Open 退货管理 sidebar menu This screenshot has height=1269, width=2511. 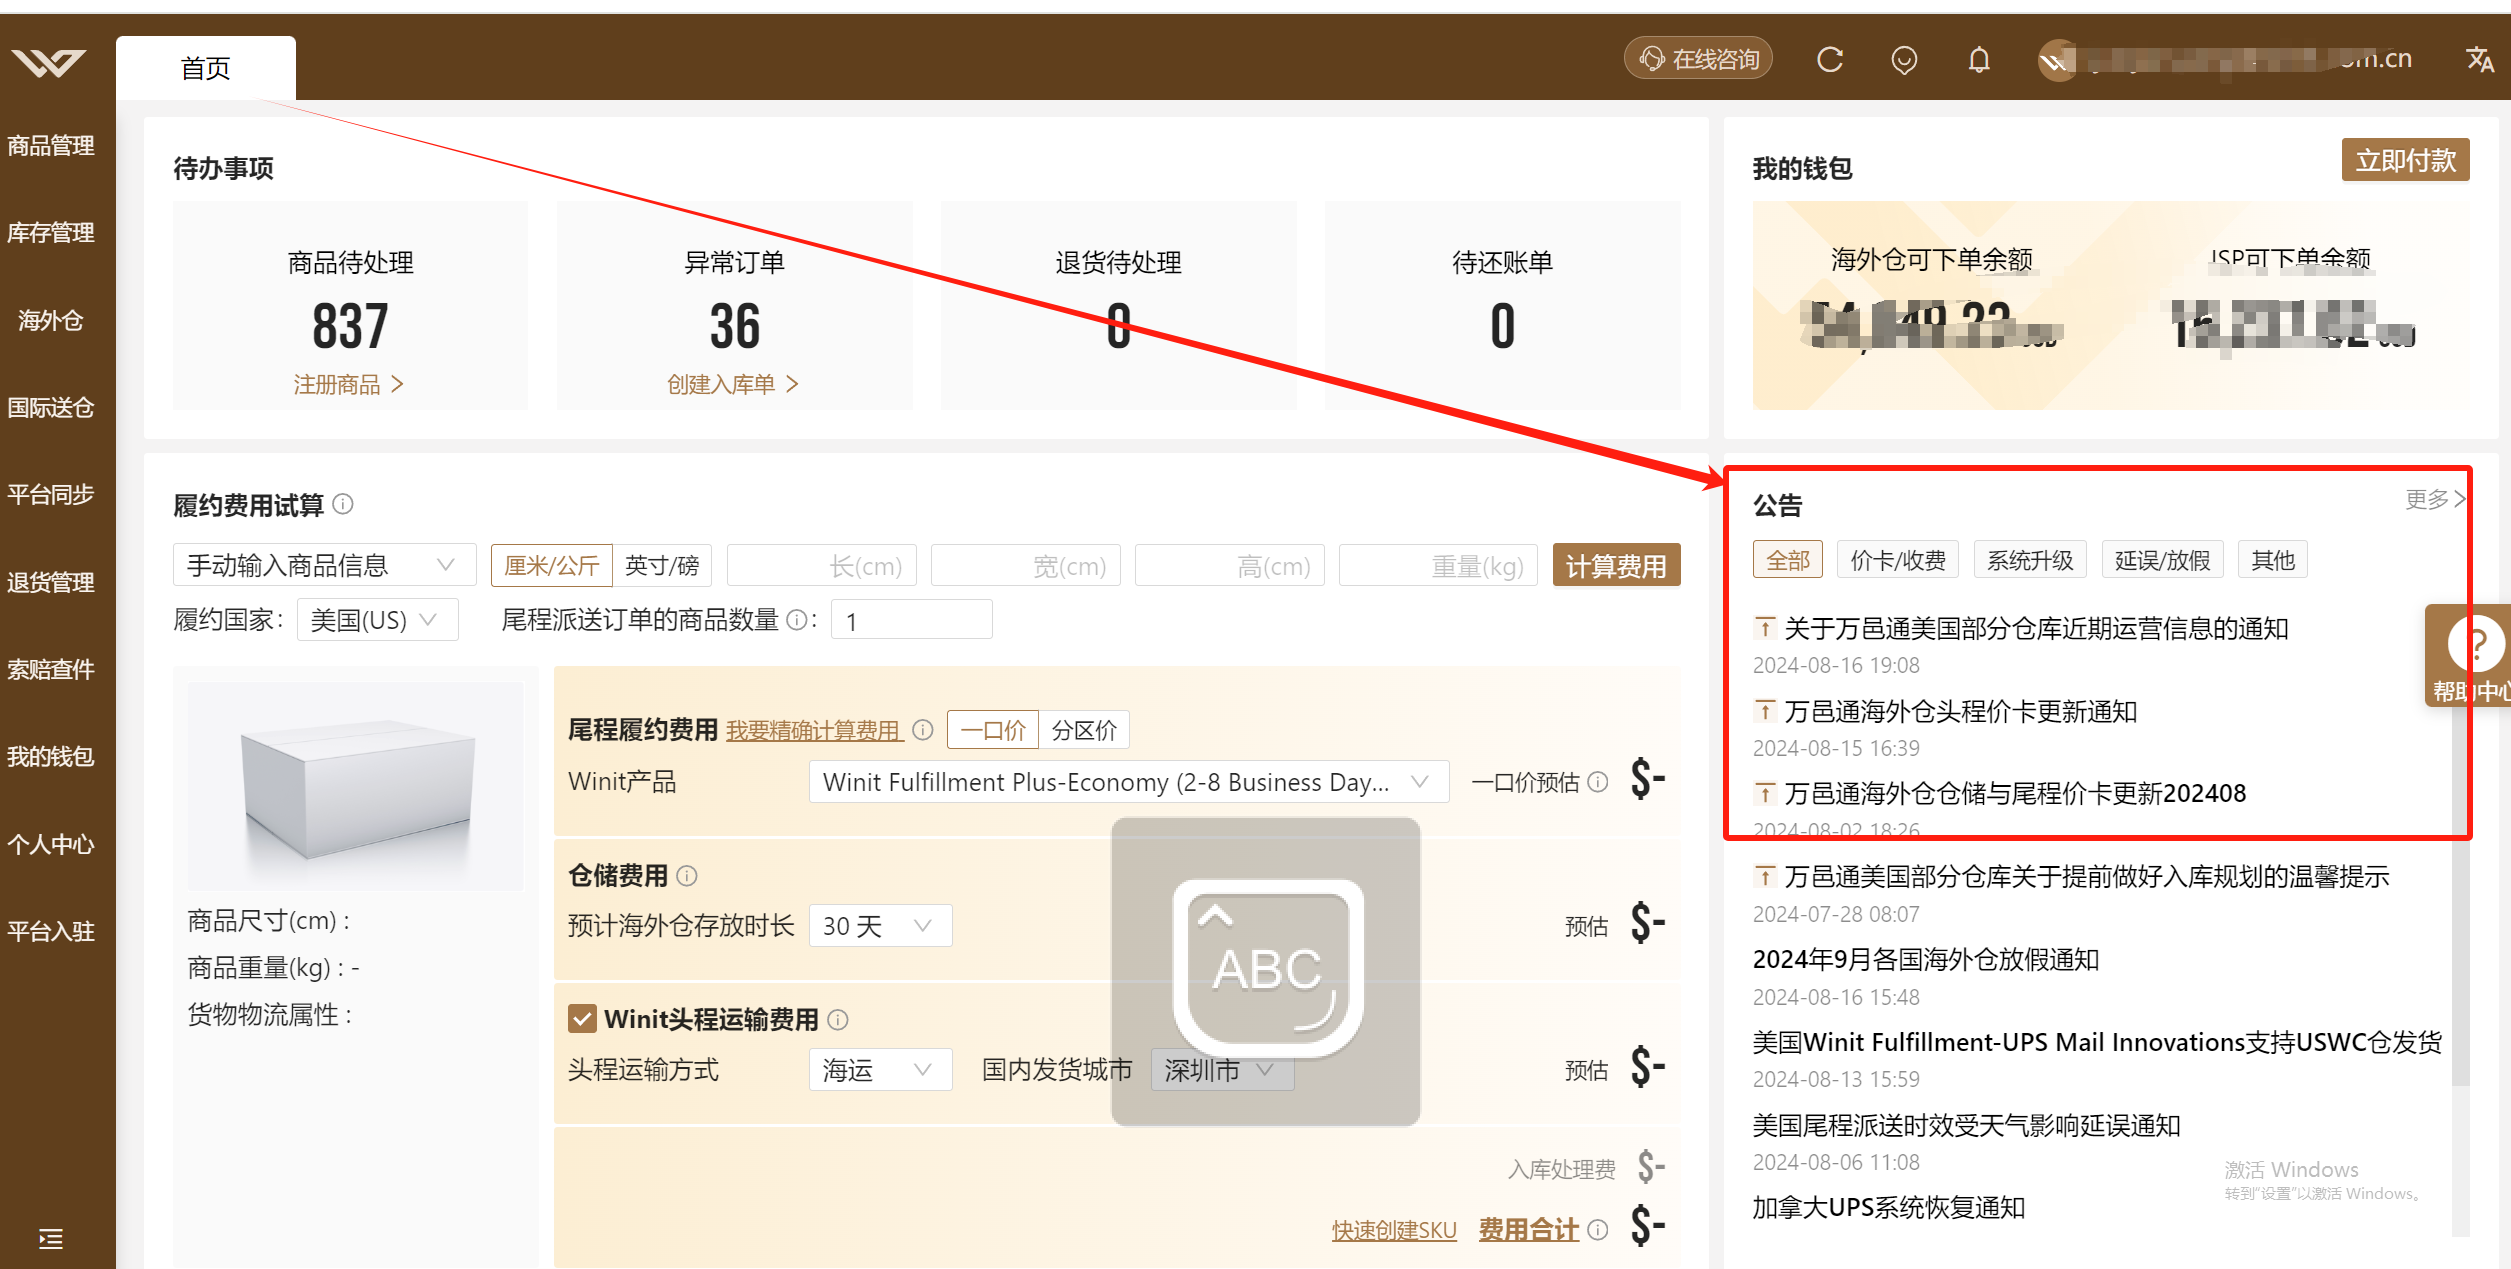point(51,582)
